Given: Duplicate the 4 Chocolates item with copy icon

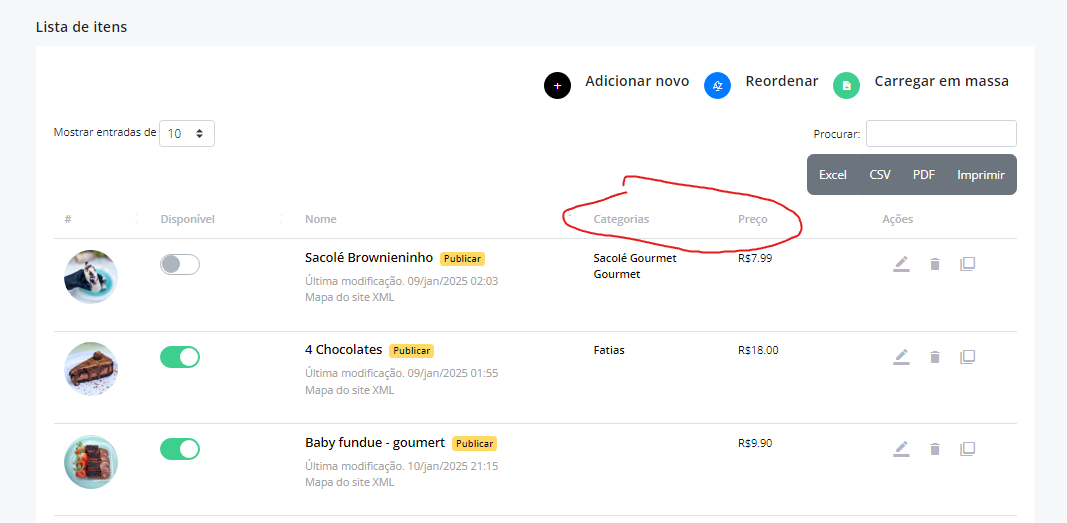Looking at the screenshot, I should click(967, 357).
